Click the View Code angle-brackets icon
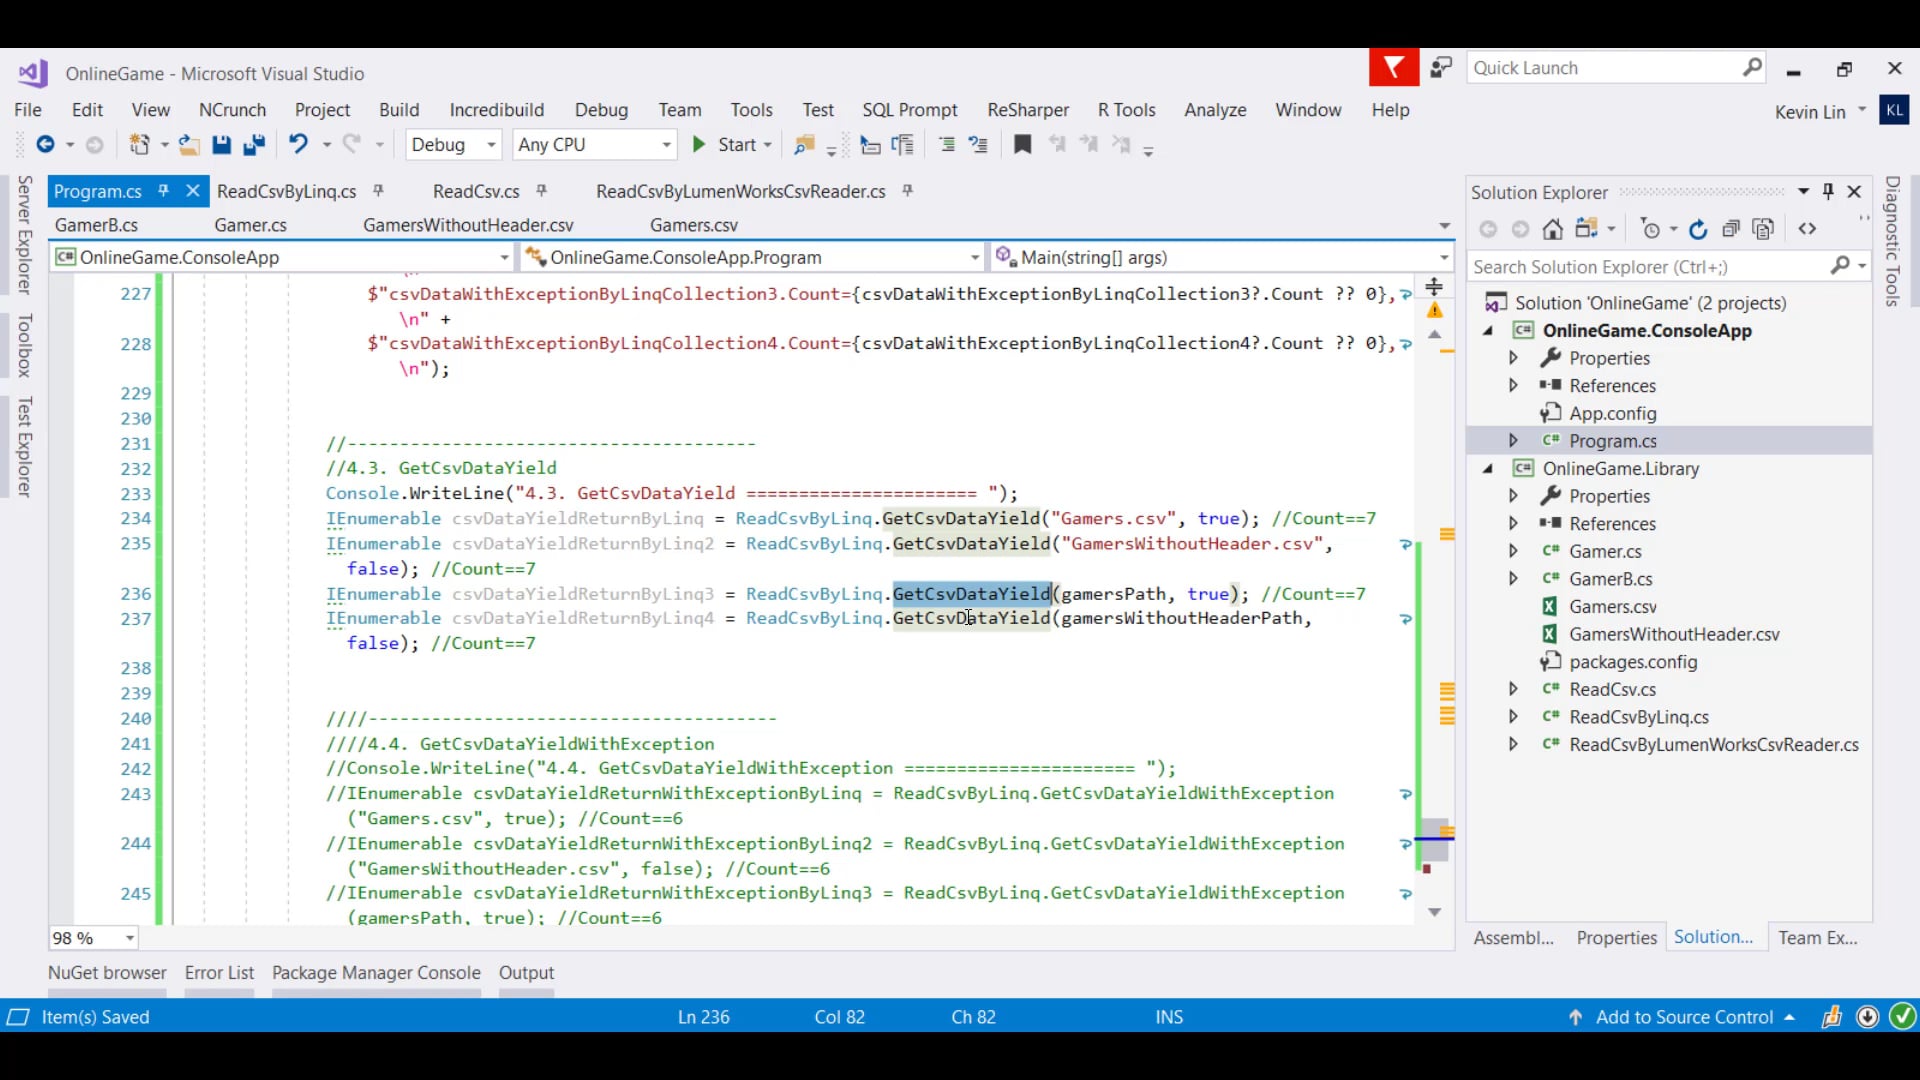This screenshot has height=1080, width=1920. pos(1807,229)
